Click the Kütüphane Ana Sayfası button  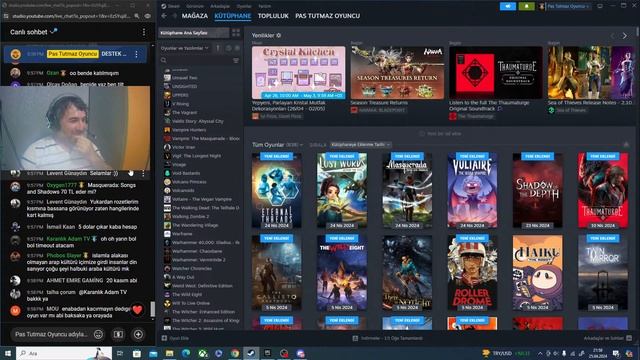(x=193, y=33)
